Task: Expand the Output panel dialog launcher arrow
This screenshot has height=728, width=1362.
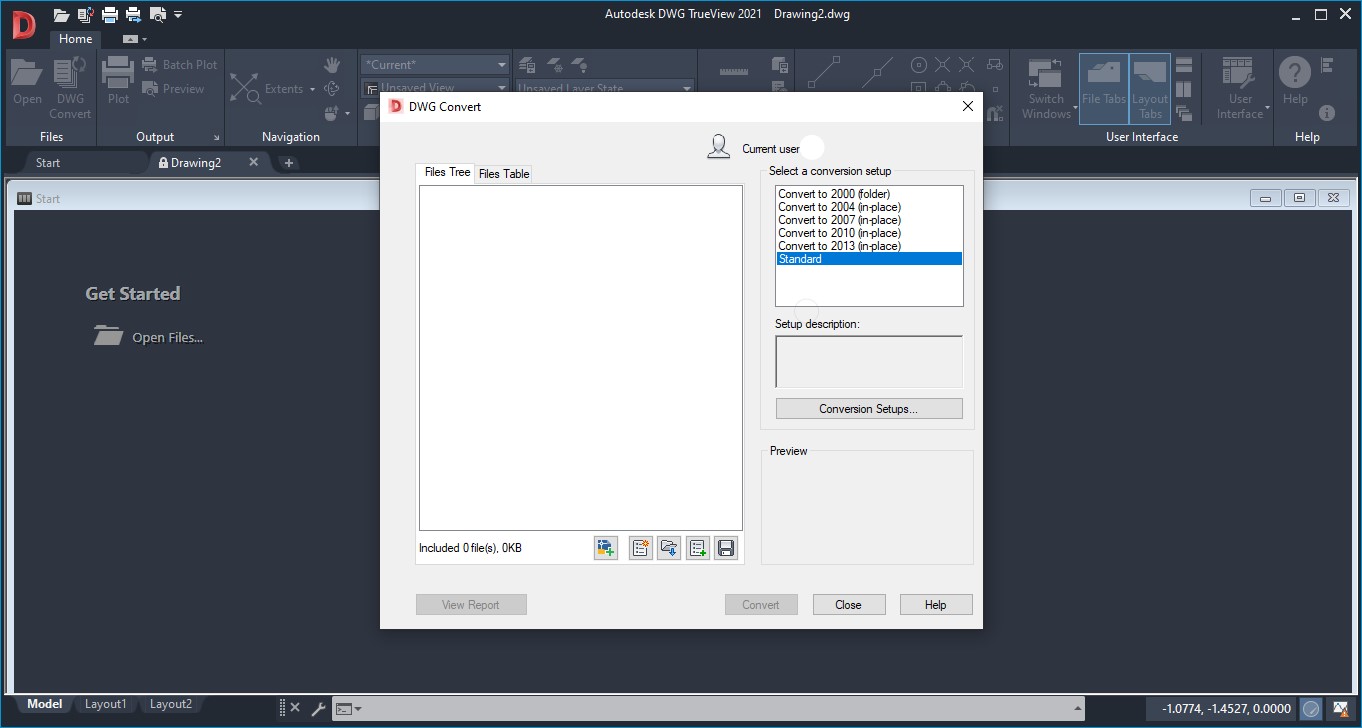Action: (216, 137)
